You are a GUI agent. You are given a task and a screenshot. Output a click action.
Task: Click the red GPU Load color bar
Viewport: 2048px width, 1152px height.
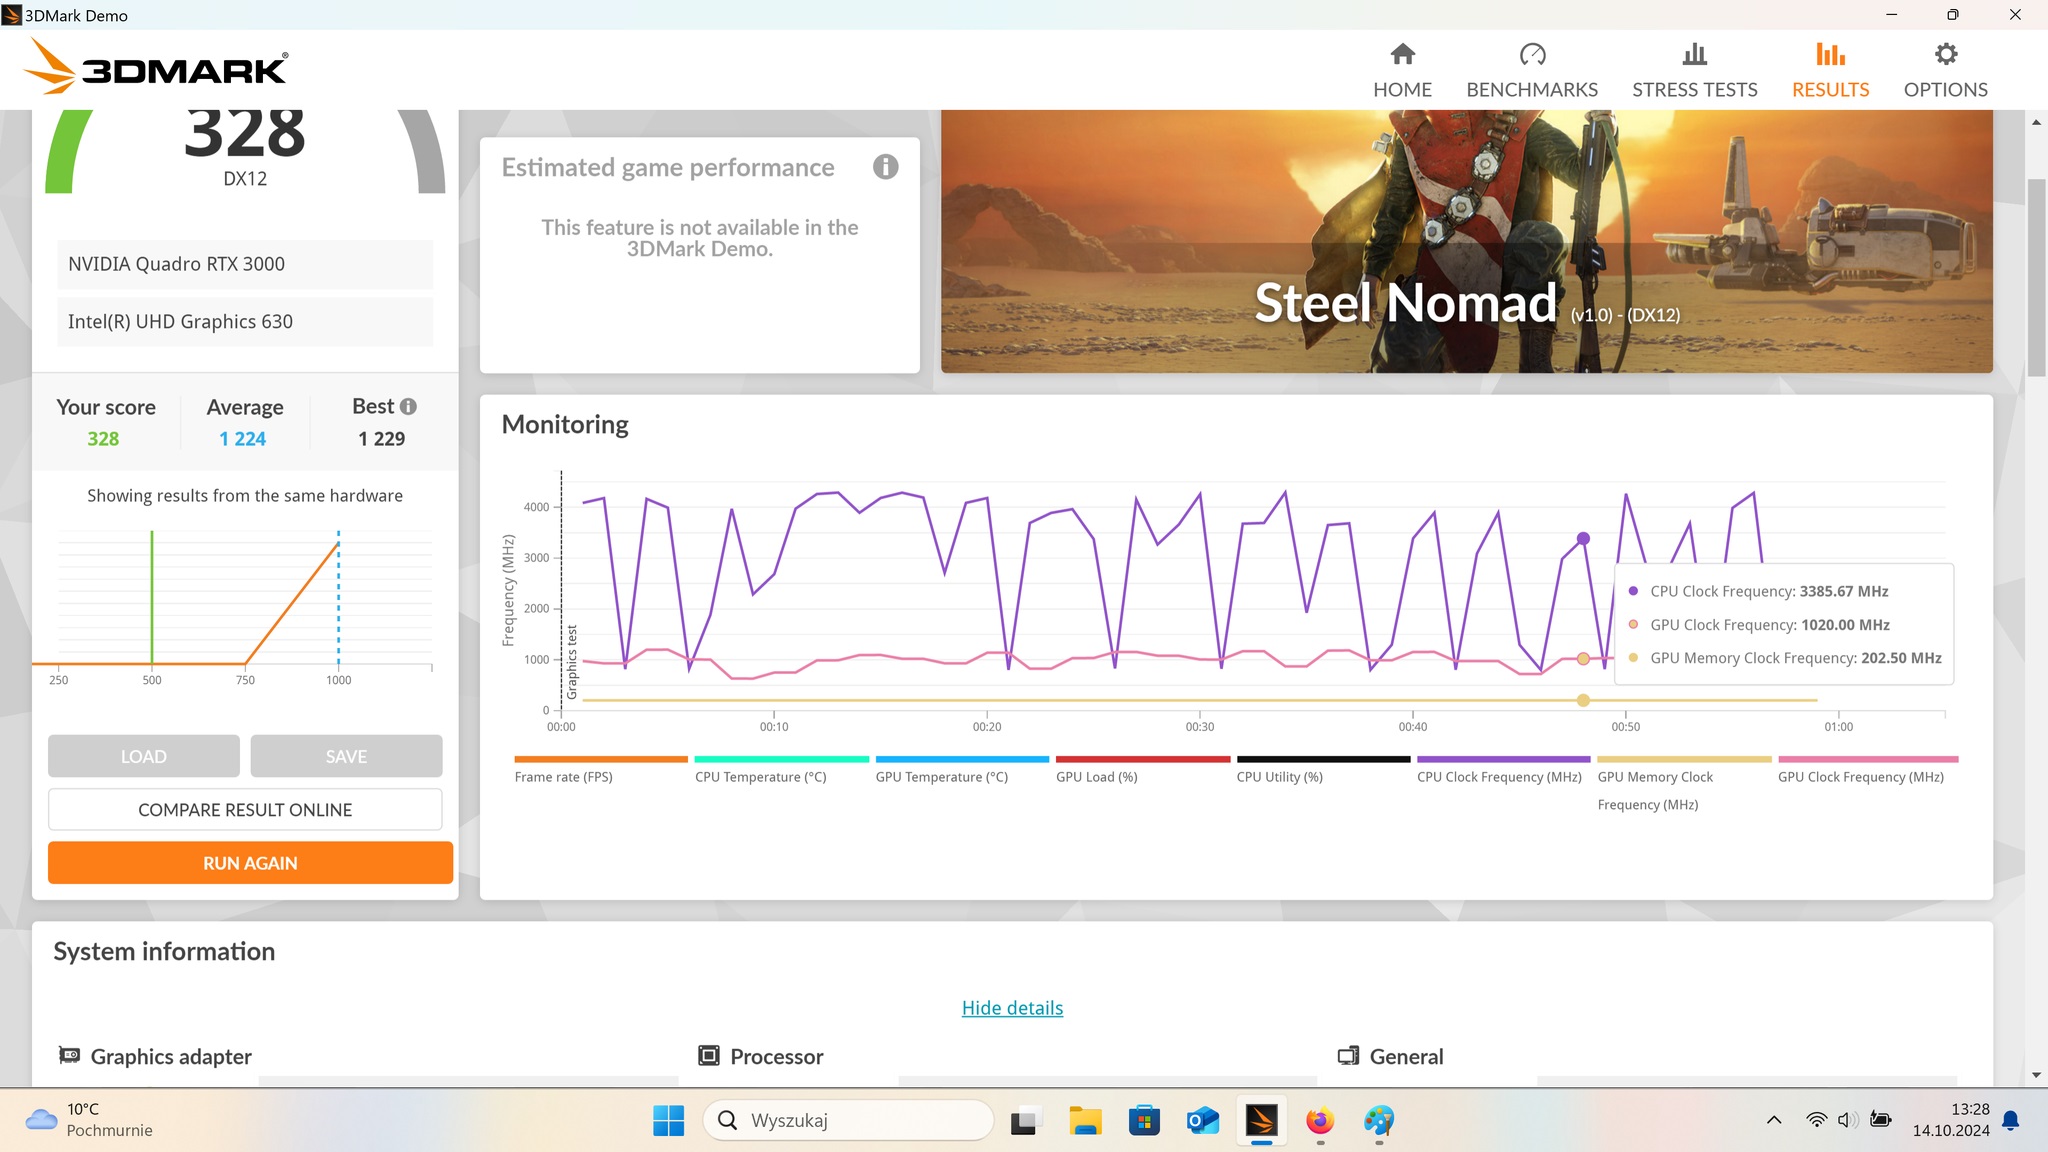click(1142, 759)
